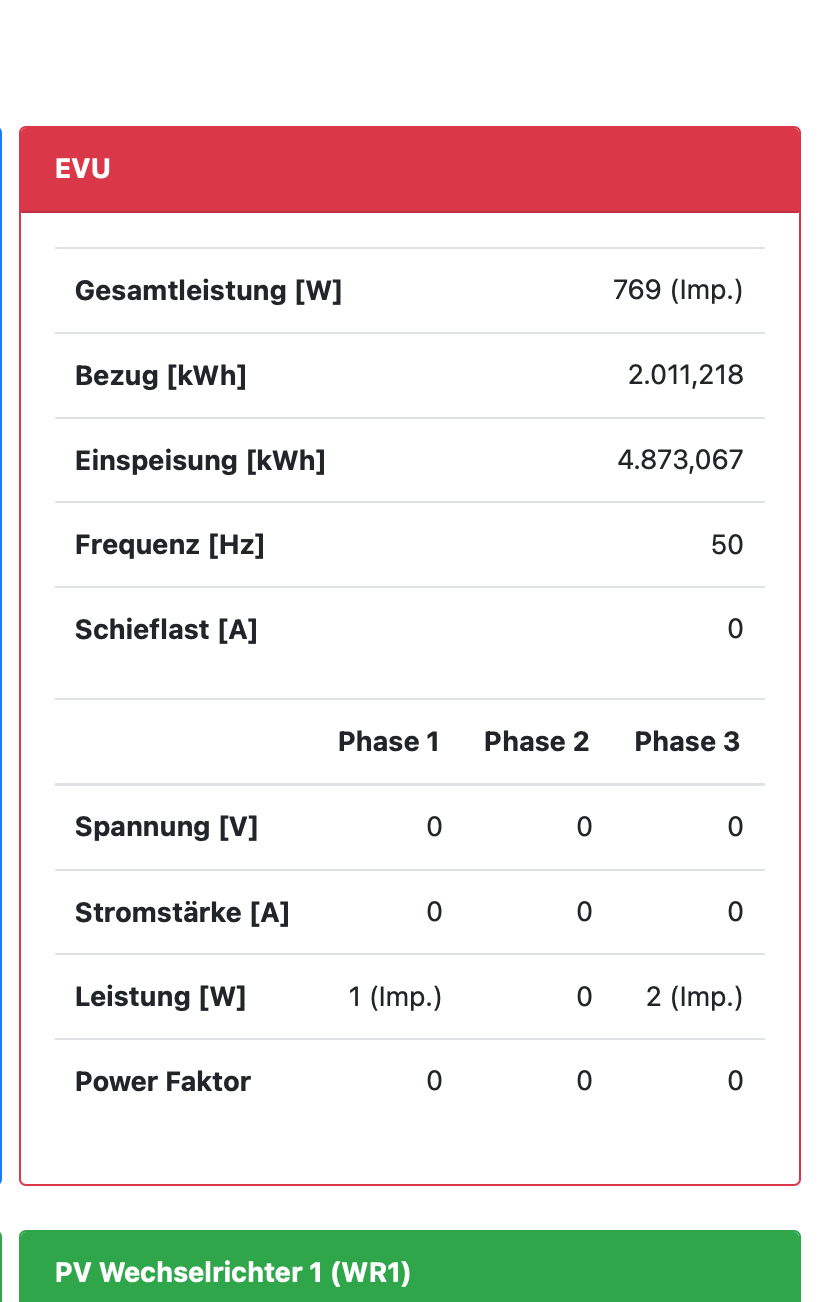Click the Phase 3 Leistung value 2 (Imp.)
Screen dimensions: 824x1302
click(694, 997)
